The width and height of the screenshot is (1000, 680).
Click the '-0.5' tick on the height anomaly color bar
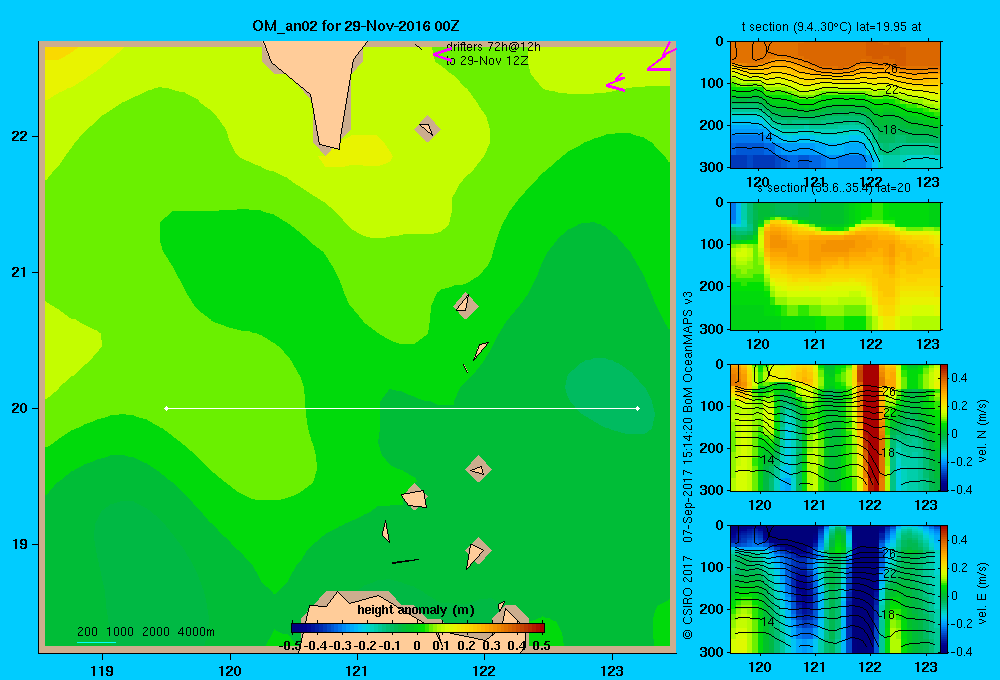click(291, 646)
